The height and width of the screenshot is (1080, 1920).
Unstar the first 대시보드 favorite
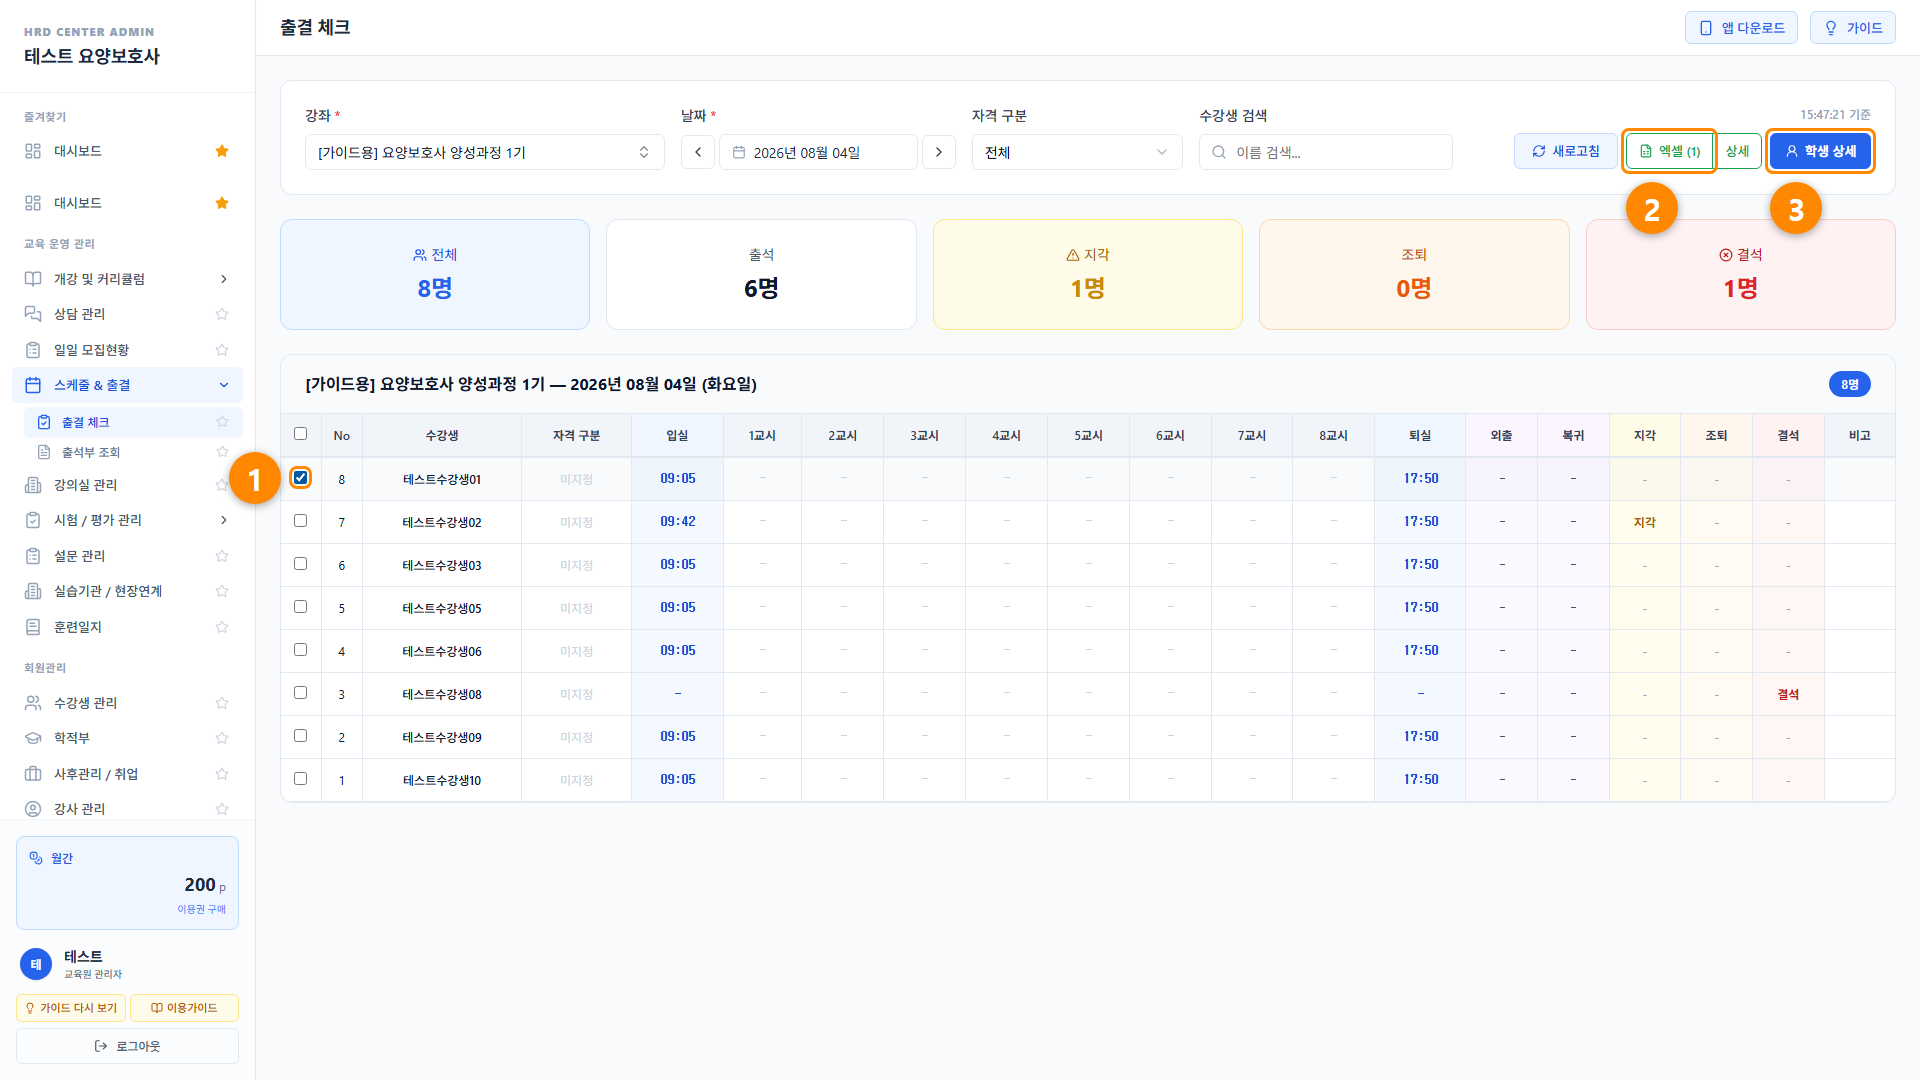(222, 151)
